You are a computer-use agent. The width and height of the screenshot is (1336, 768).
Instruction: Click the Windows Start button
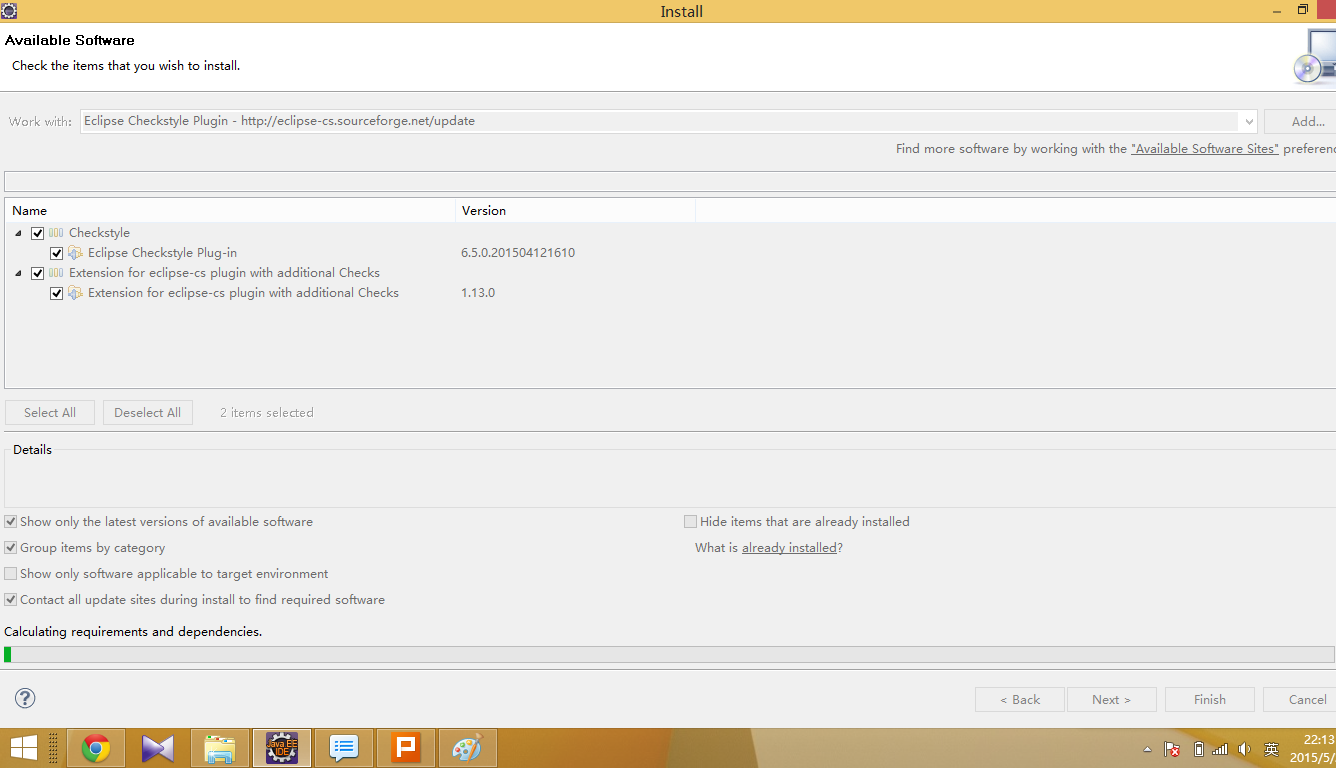24,748
